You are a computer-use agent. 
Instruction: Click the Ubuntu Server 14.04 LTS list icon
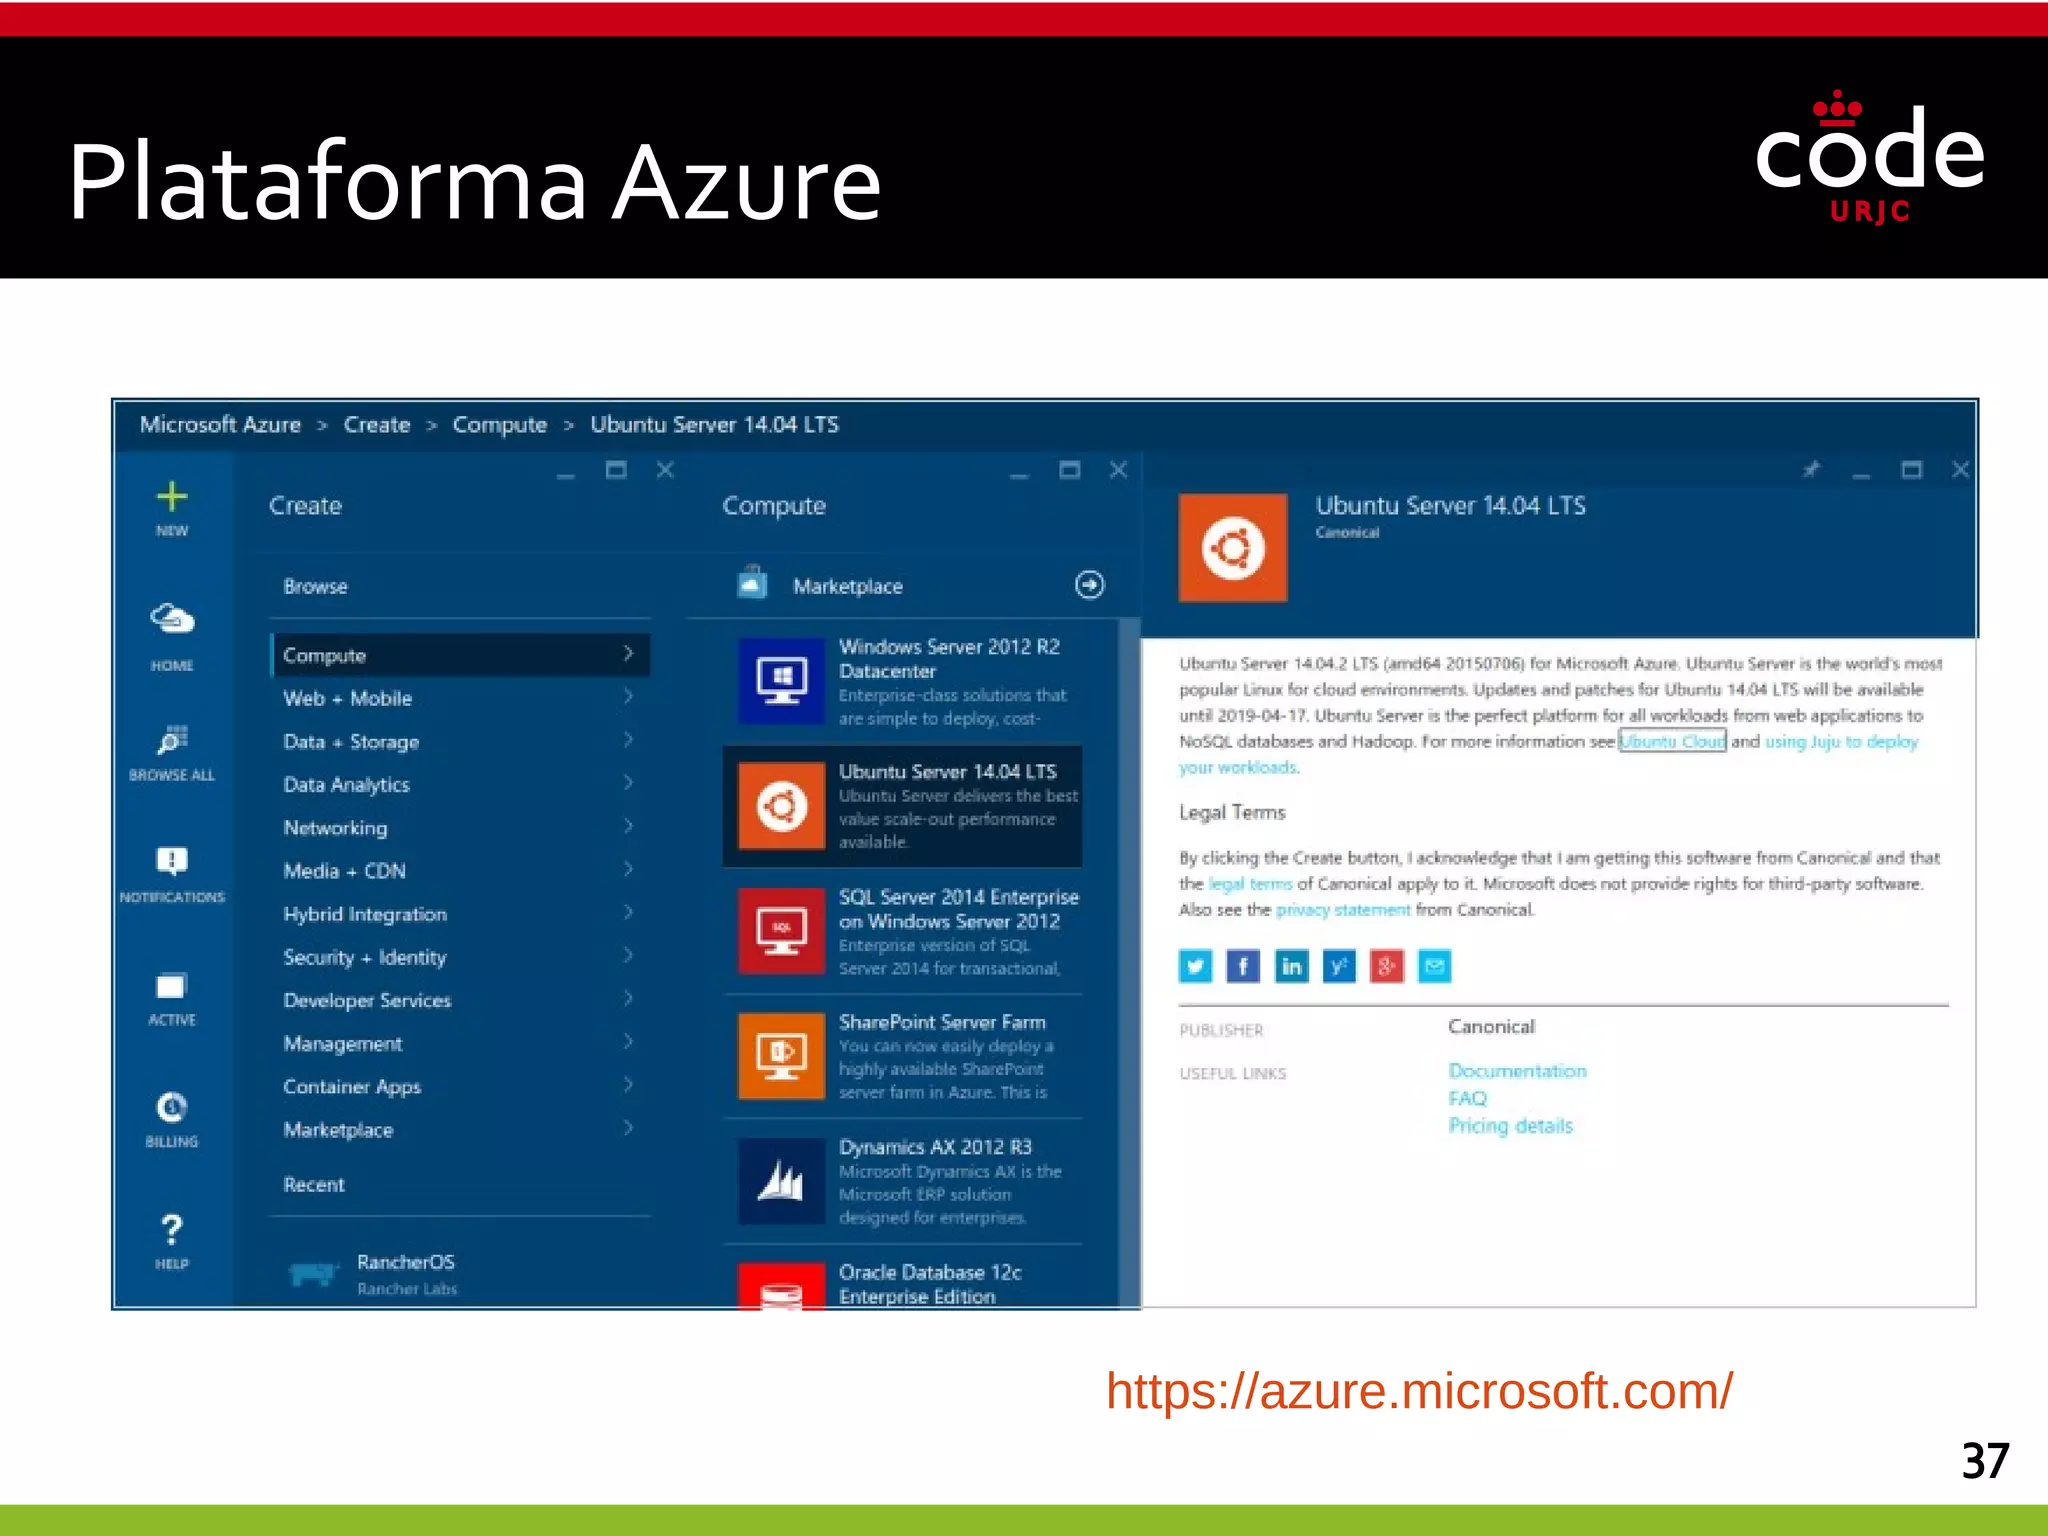[782, 805]
